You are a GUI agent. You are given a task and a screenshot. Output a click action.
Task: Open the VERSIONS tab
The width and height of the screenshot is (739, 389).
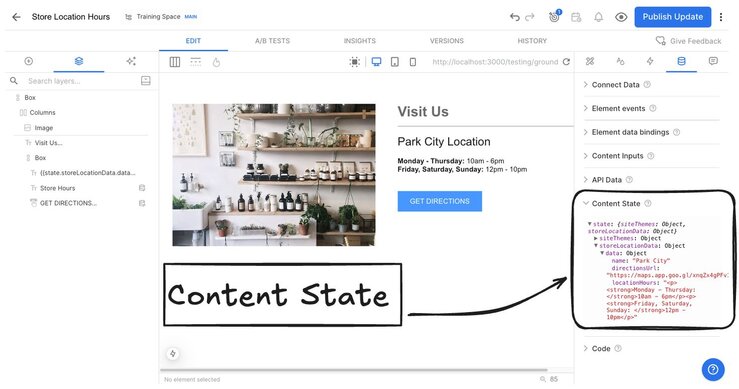(x=447, y=41)
